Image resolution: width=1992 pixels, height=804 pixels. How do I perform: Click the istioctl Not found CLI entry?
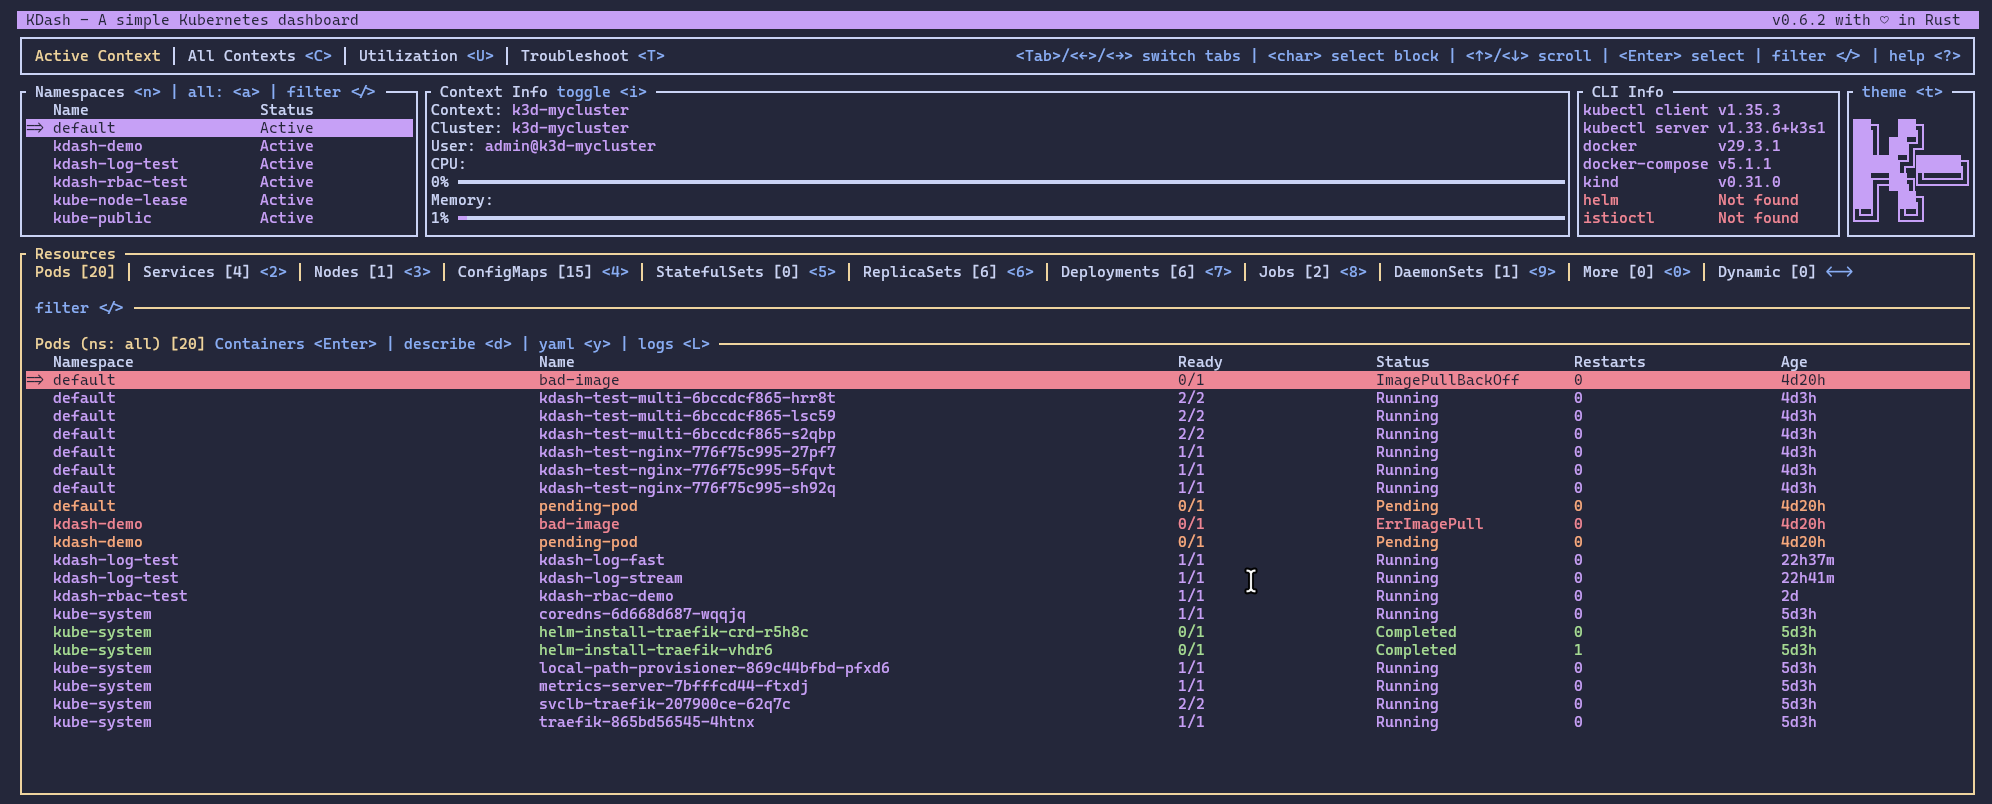1690,218
